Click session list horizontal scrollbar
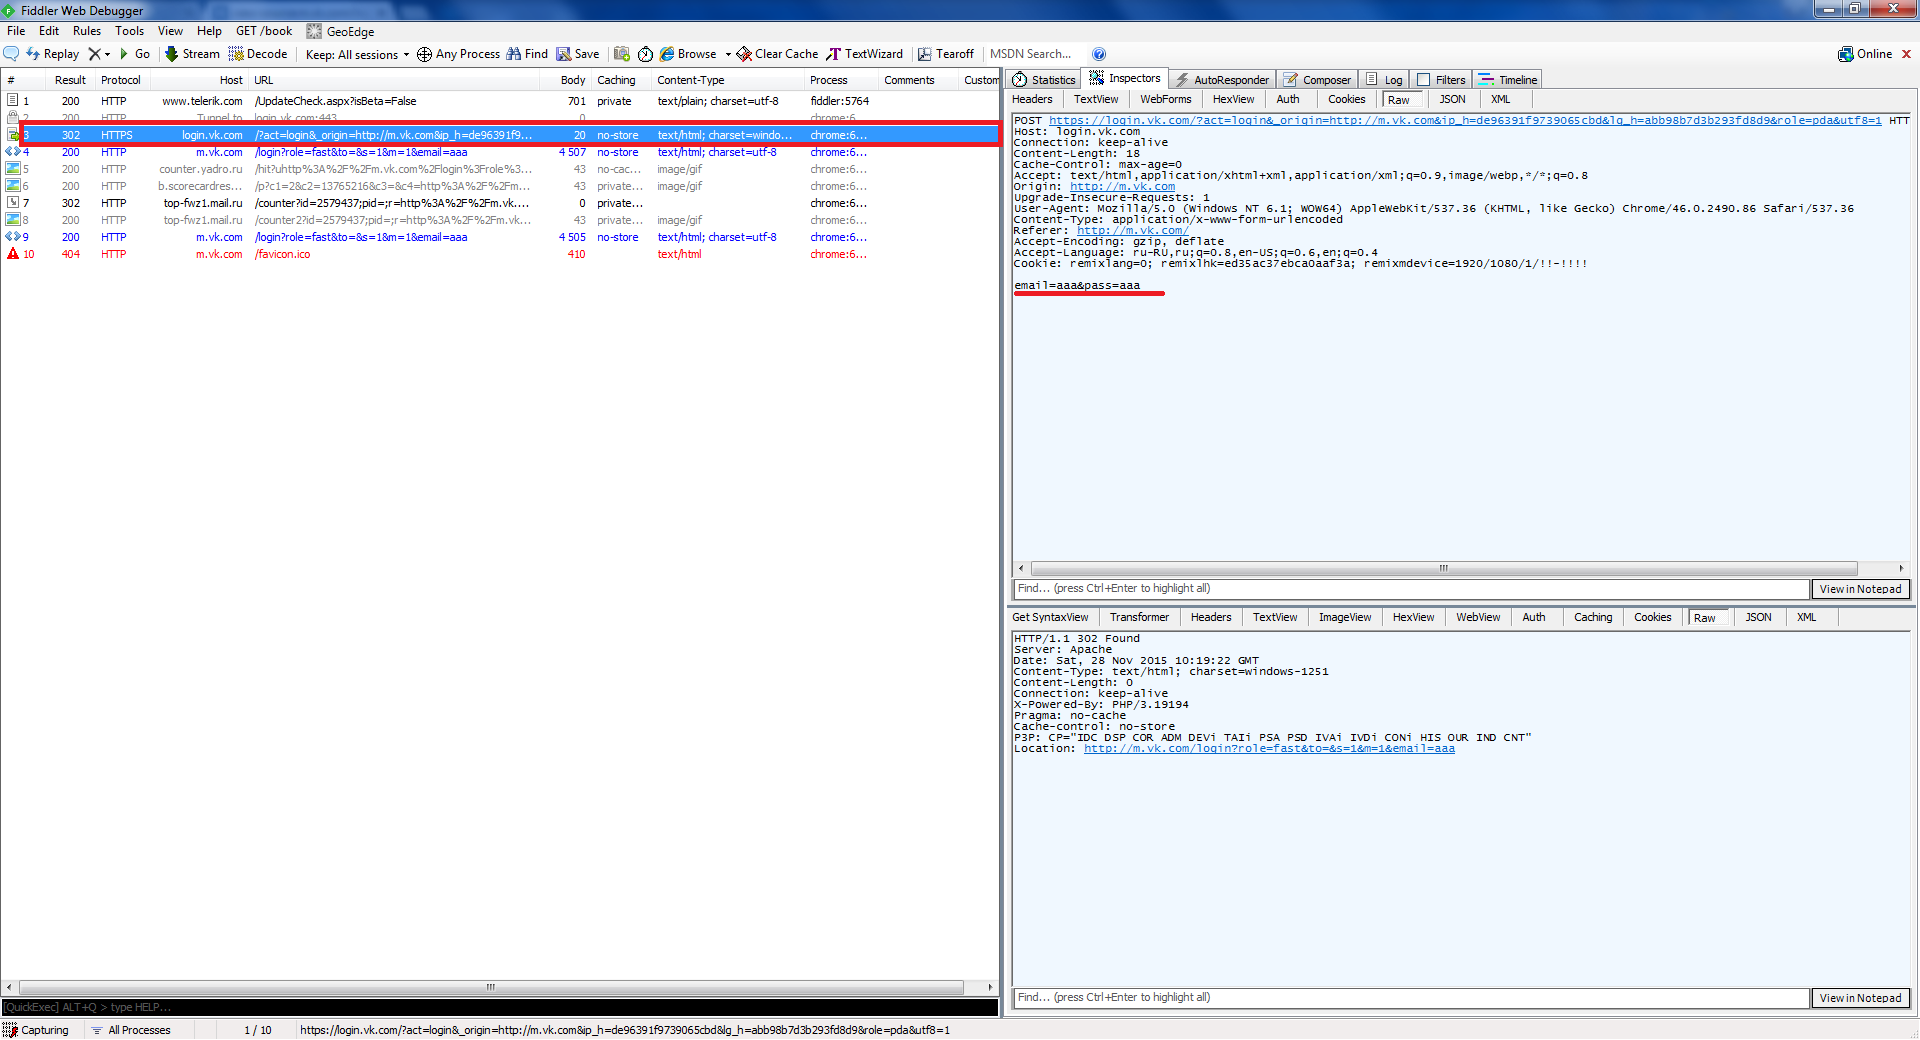 (x=491, y=987)
